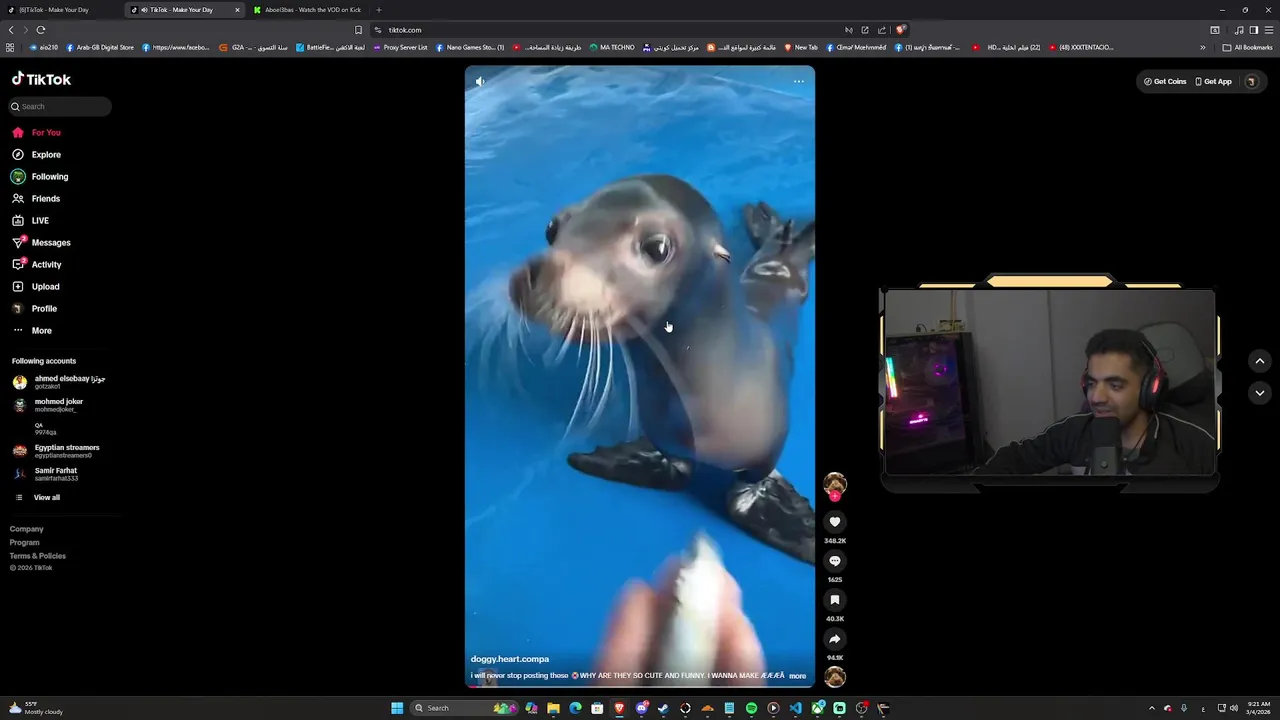This screenshot has height=720, width=1280.
Task: Open Proxy Server List bookmark
Action: coord(400,47)
